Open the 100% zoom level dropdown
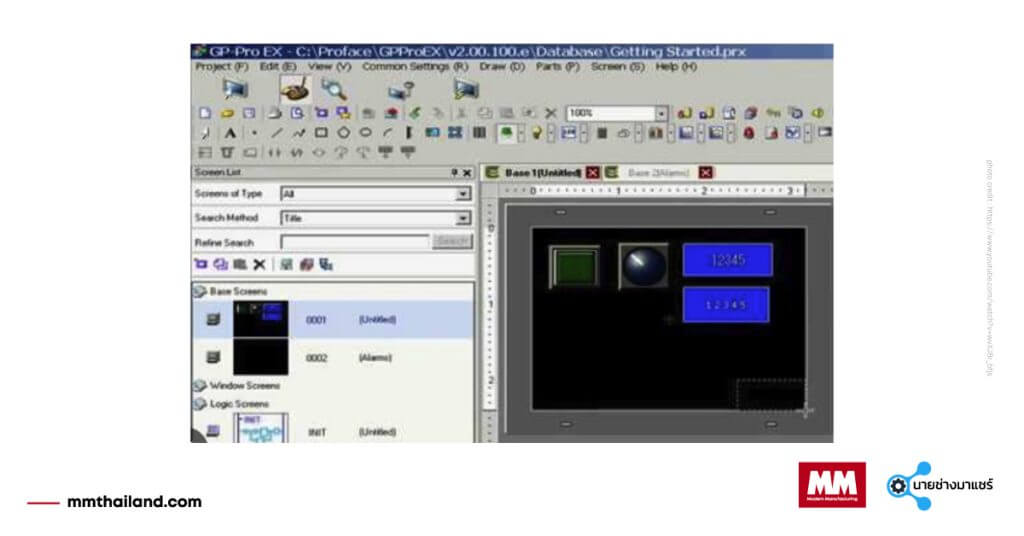The width and height of the screenshot is (1024, 536). 661,113
